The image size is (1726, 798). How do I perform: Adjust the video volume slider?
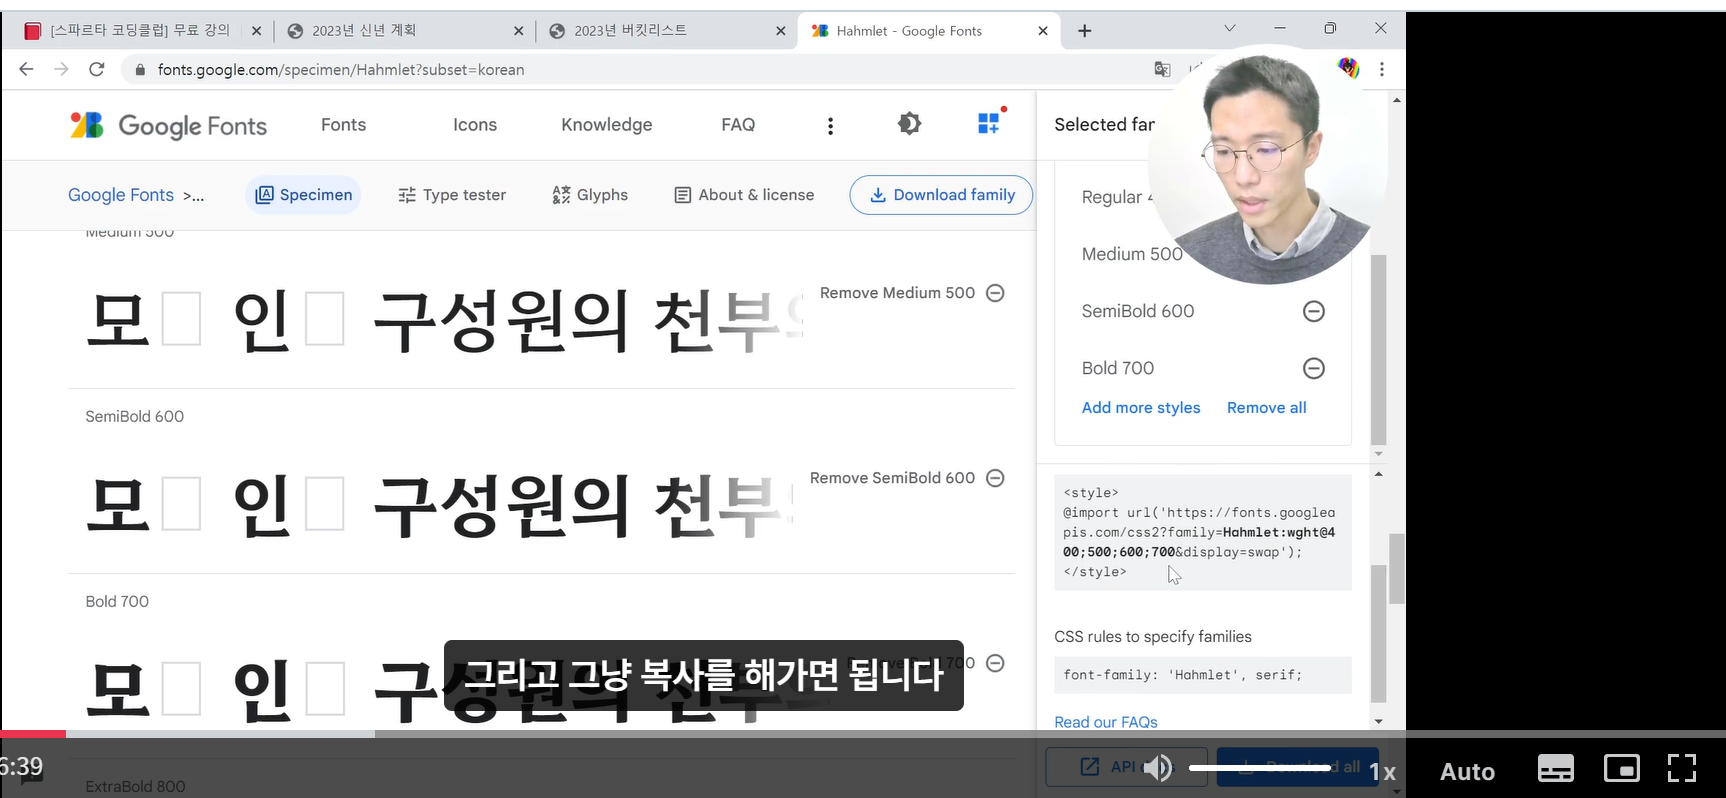(1262, 768)
